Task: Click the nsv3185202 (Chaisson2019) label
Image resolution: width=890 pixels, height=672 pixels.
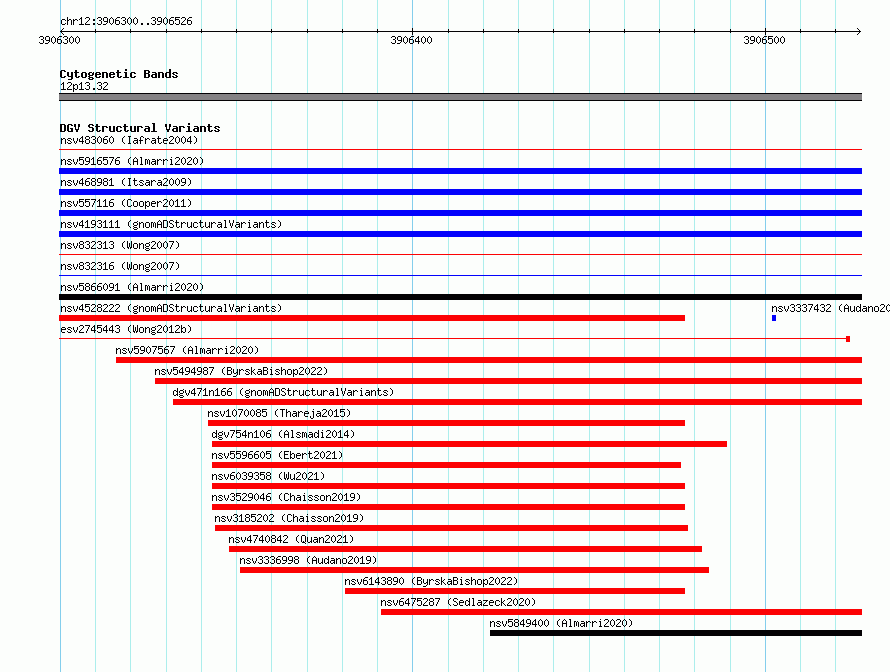Action: [x=289, y=518]
